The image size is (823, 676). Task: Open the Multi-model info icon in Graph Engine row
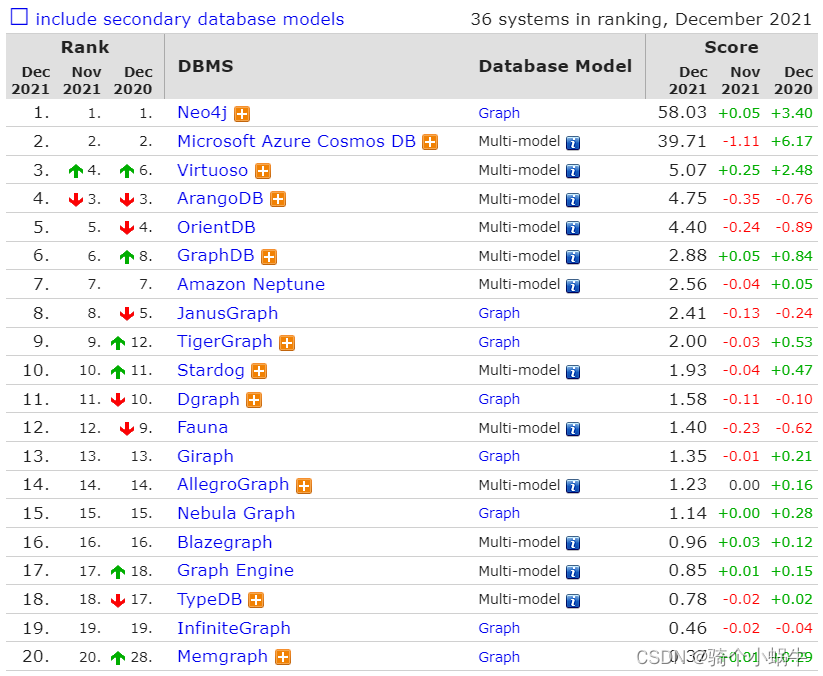point(573,572)
